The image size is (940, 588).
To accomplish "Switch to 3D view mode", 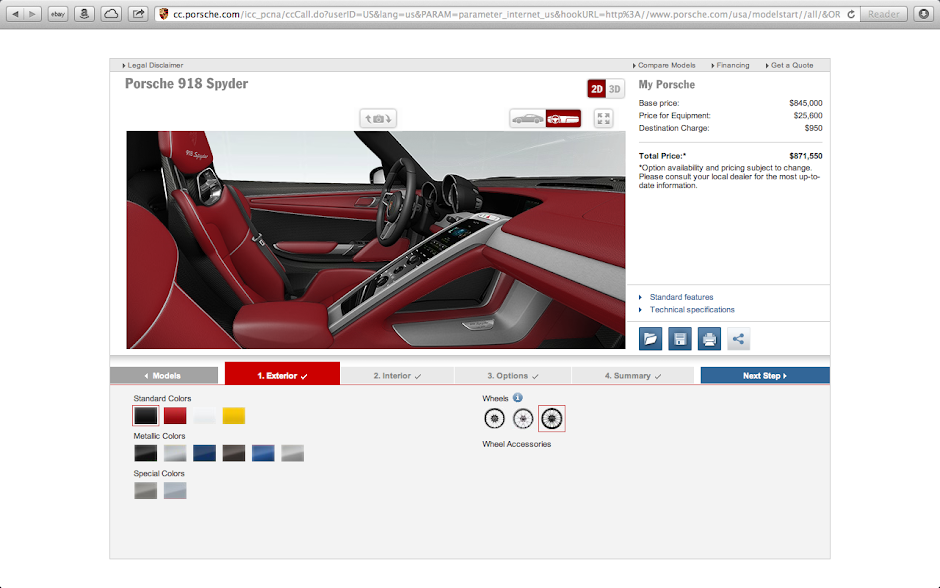I will coord(615,89).
